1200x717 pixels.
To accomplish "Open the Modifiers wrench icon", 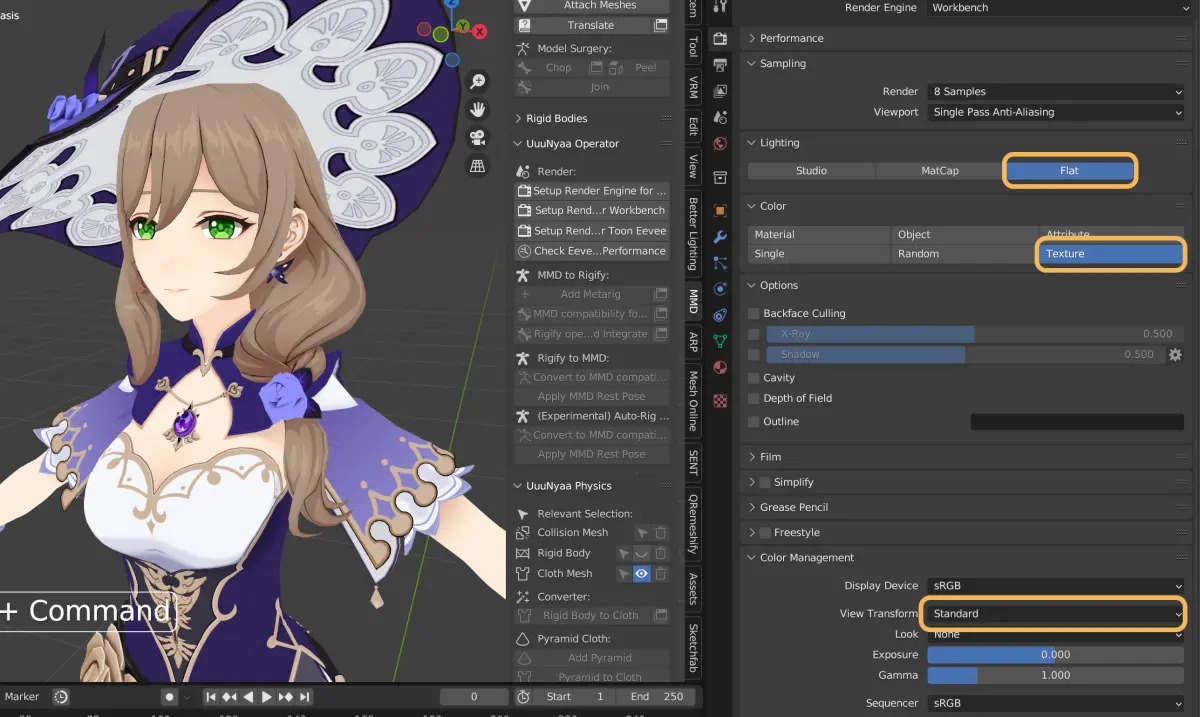I will click(719, 237).
